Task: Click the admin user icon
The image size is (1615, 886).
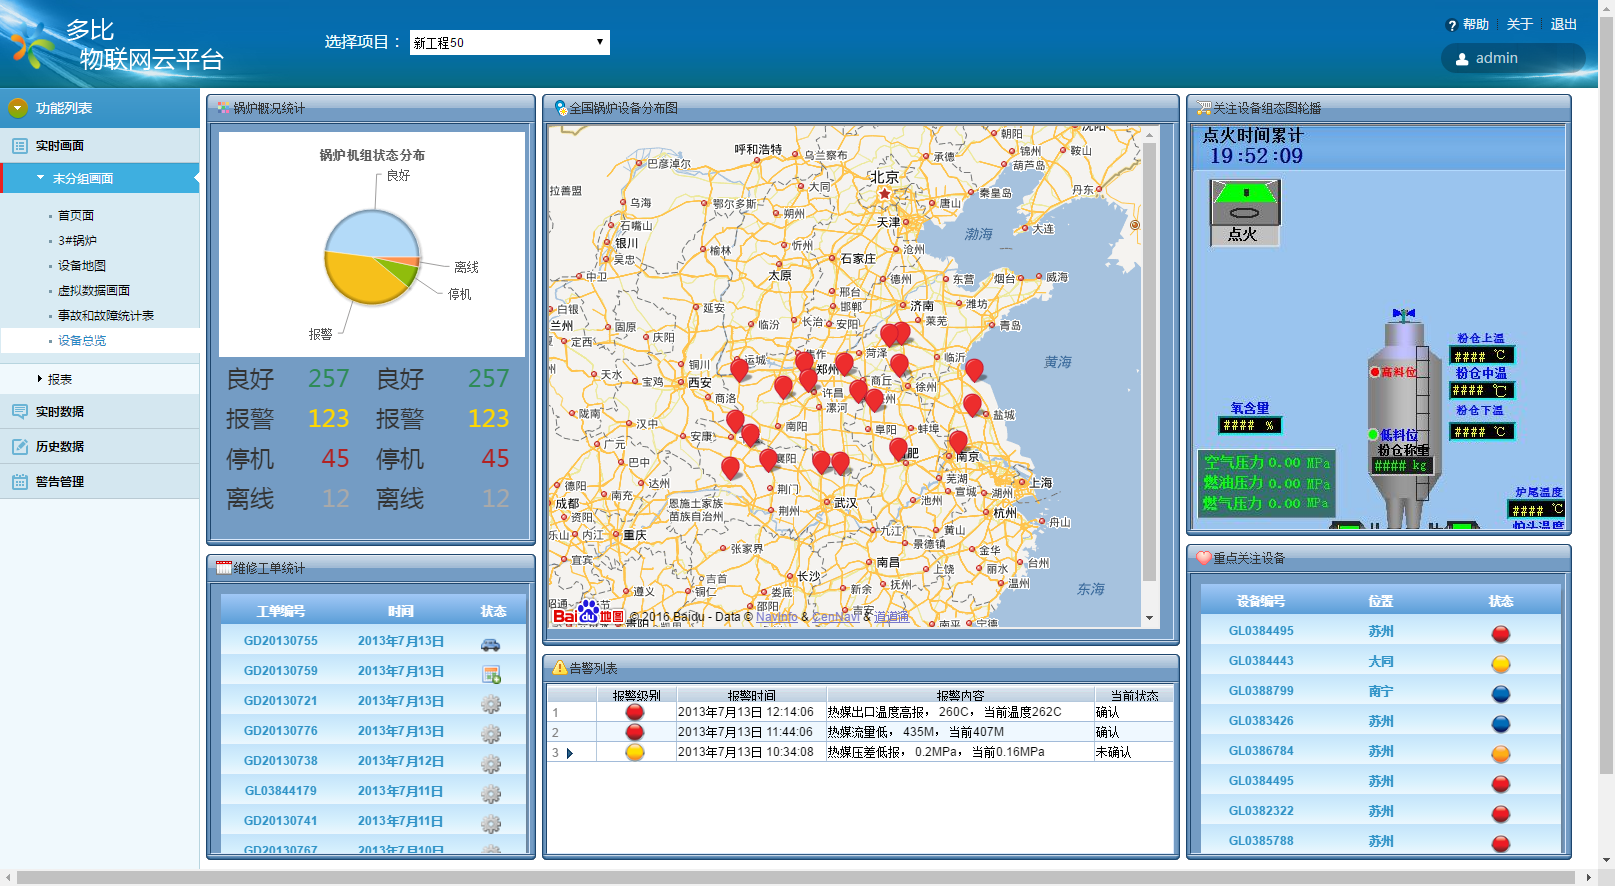Action: (1462, 59)
